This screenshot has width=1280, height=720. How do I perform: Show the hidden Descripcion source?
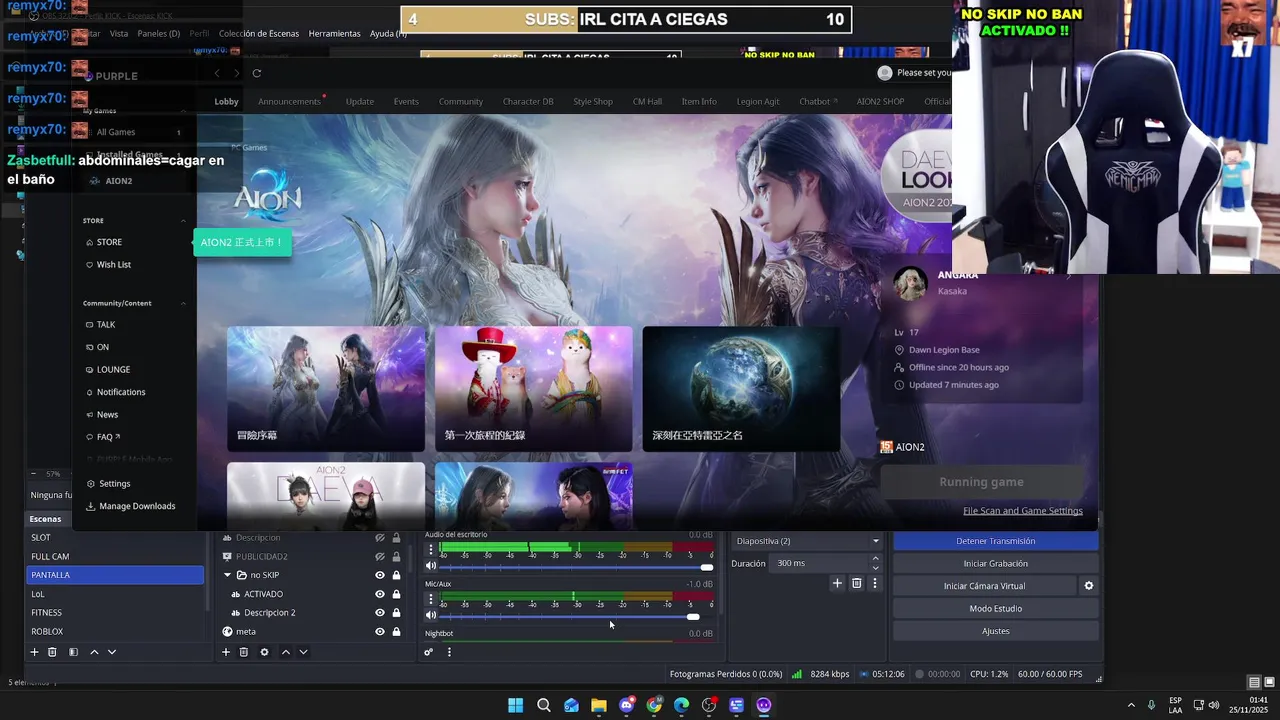coord(380,538)
